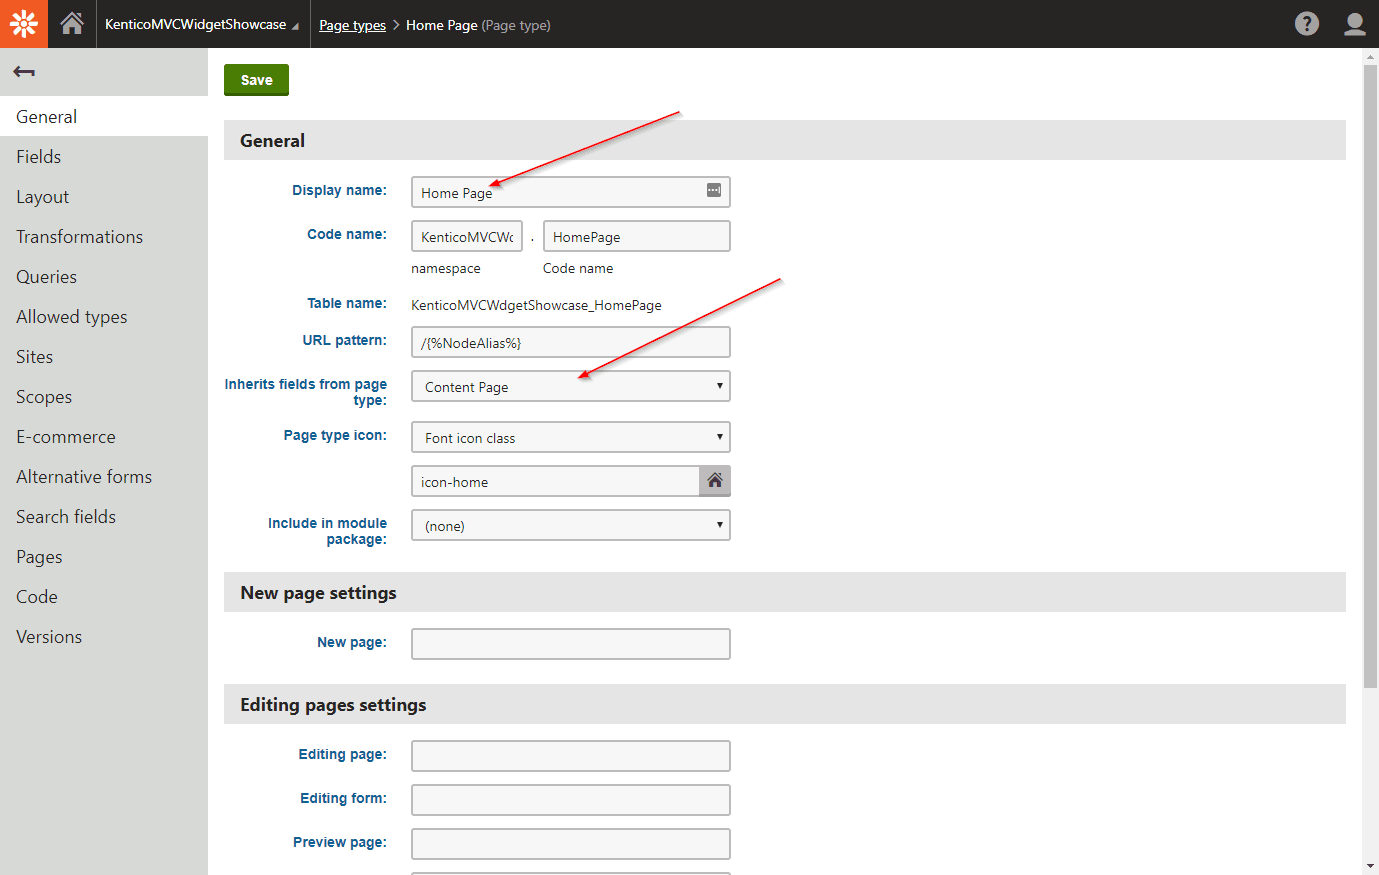The height and width of the screenshot is (875, 1379).
Task: Click the Editing page input field
Action: pos(571,756)
